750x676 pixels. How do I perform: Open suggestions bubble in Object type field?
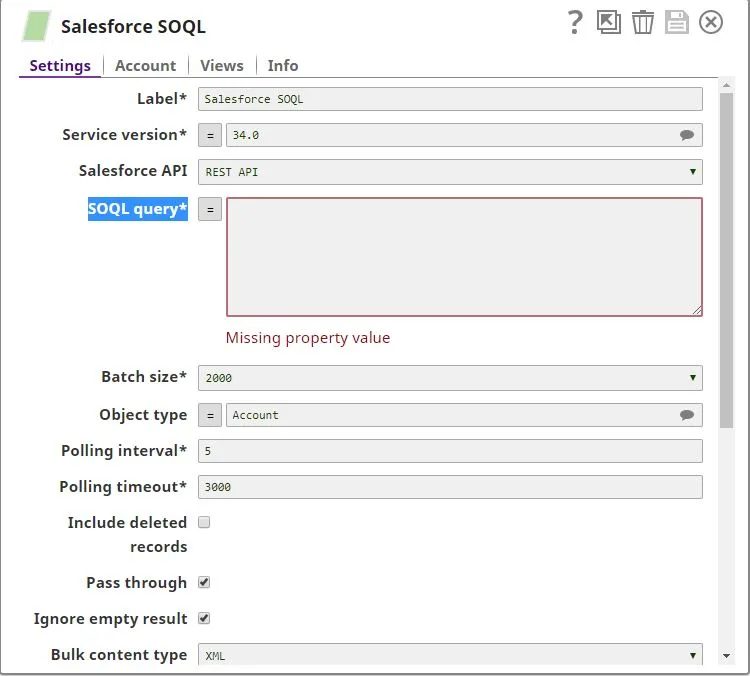pyautogui.click(x=687, y=415)
